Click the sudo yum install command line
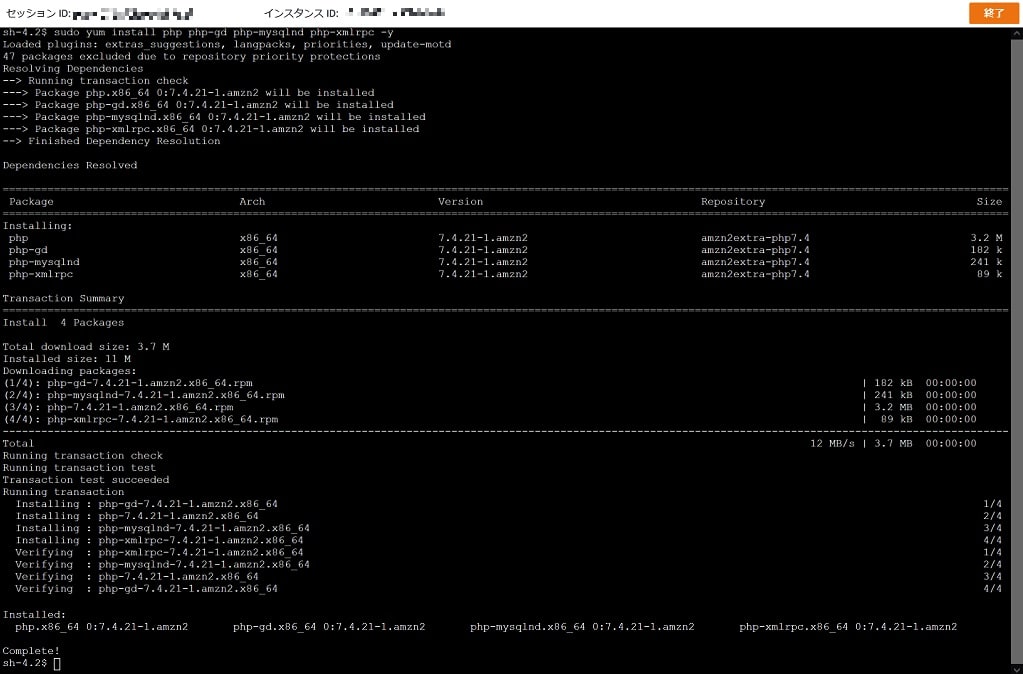 pos(198,32)
